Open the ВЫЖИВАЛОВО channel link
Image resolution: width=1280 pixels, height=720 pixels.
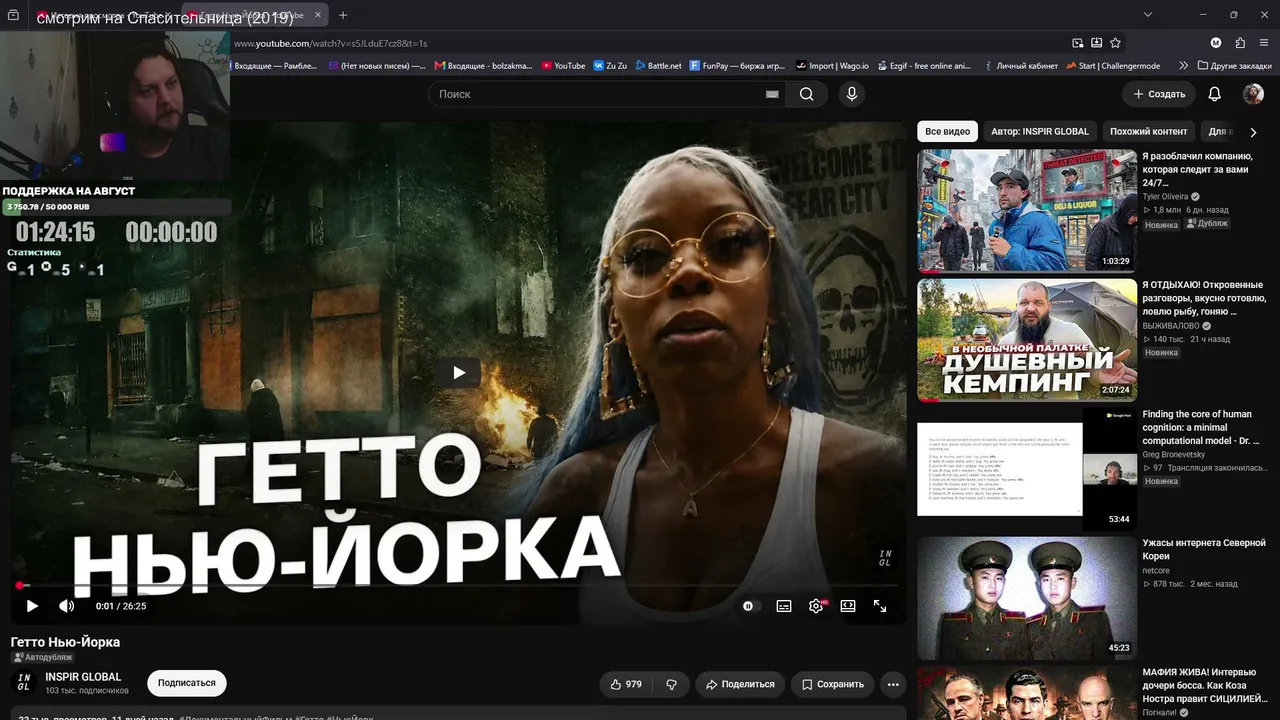(x=1170, y=326)
